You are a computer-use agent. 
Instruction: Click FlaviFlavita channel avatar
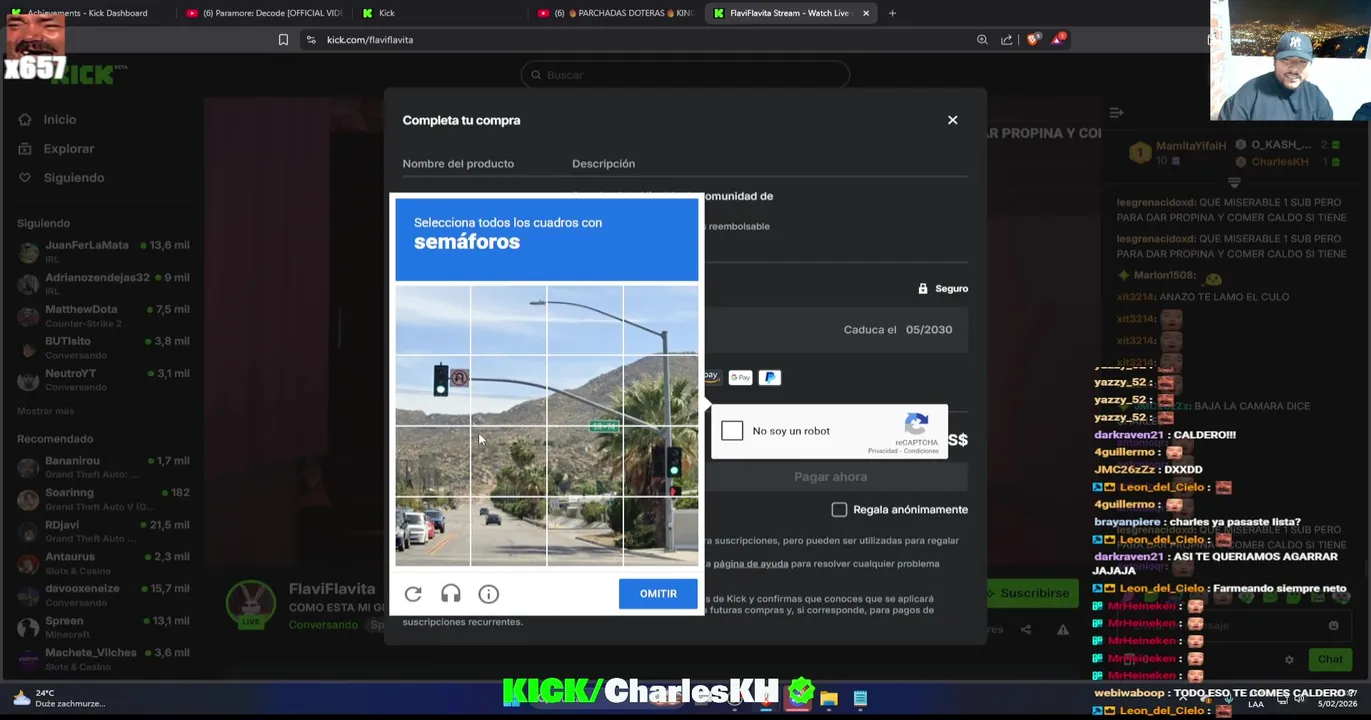[x=250, y=604]
